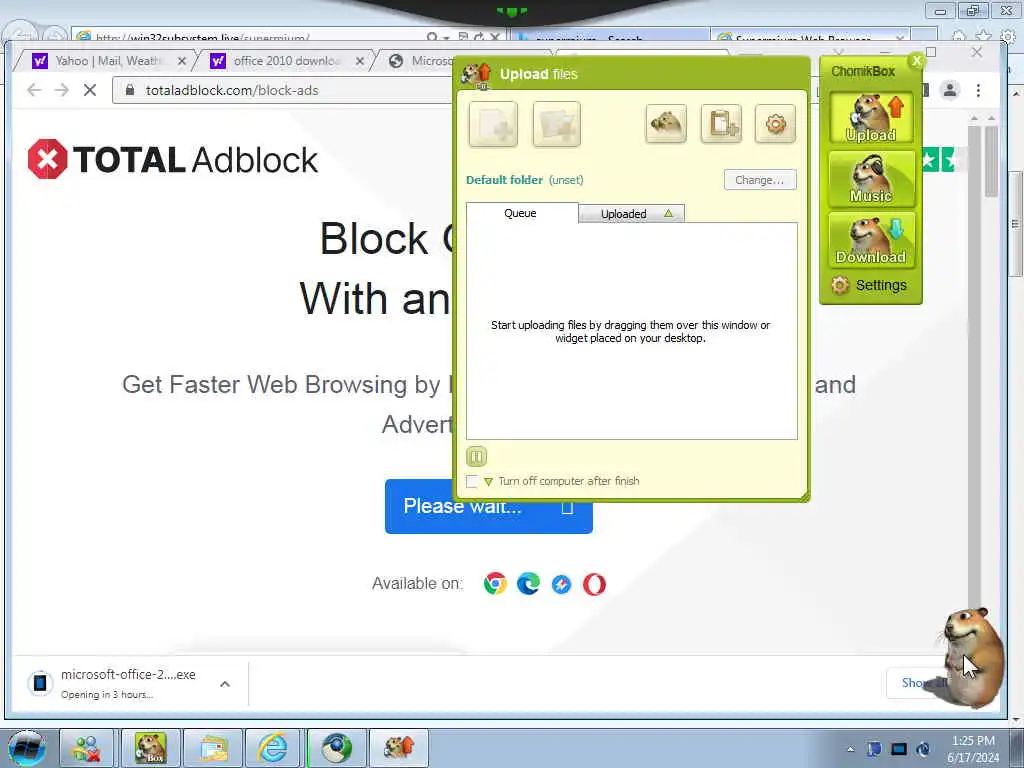Click the Opera browser availability icon
Screen dimensions: 1024x768
[x=594, y=584]
